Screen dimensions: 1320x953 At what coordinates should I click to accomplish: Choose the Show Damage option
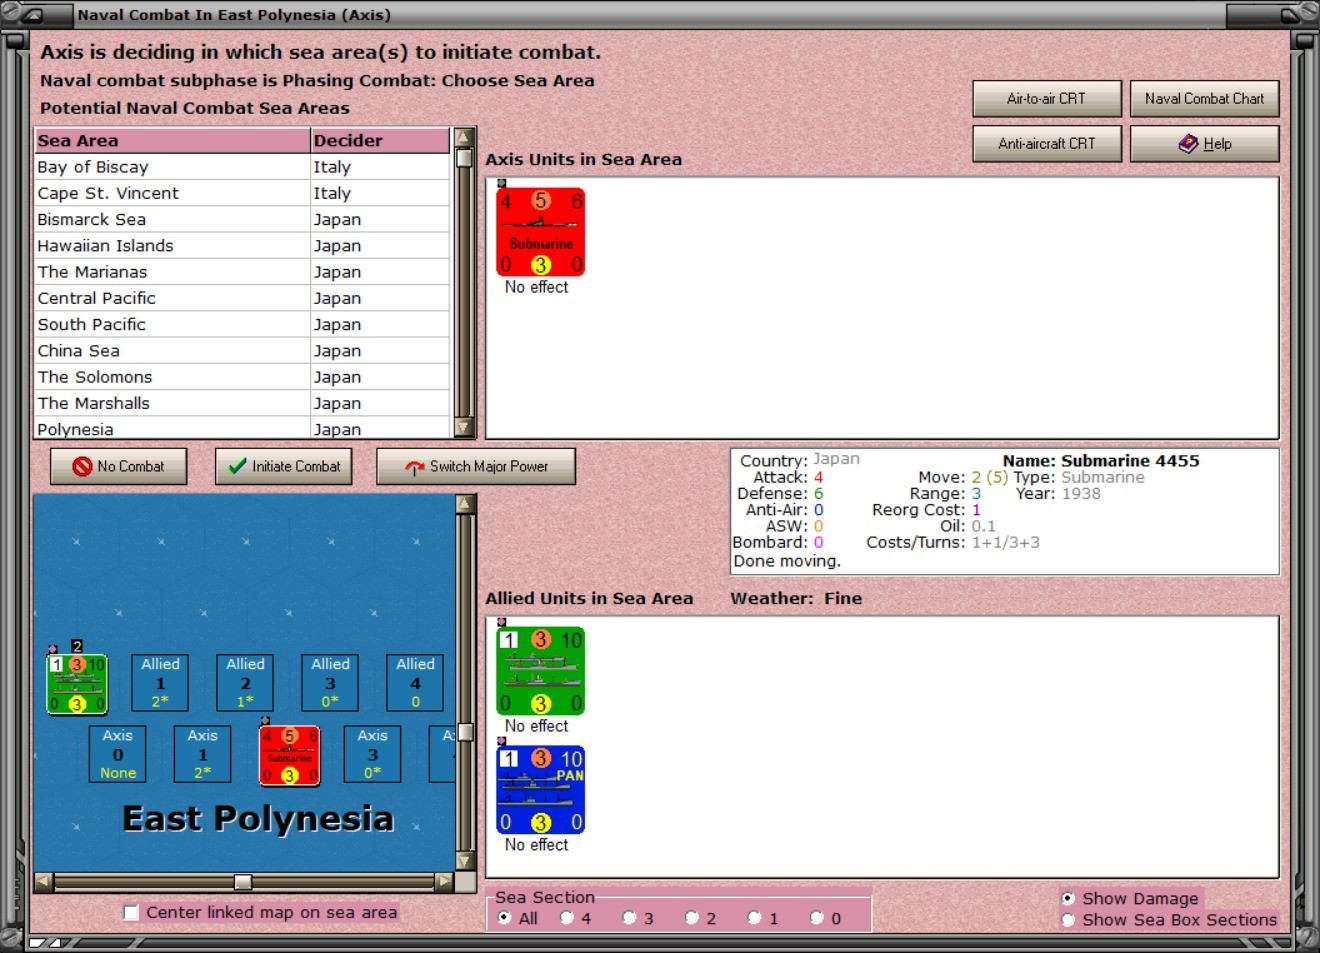1068,898
